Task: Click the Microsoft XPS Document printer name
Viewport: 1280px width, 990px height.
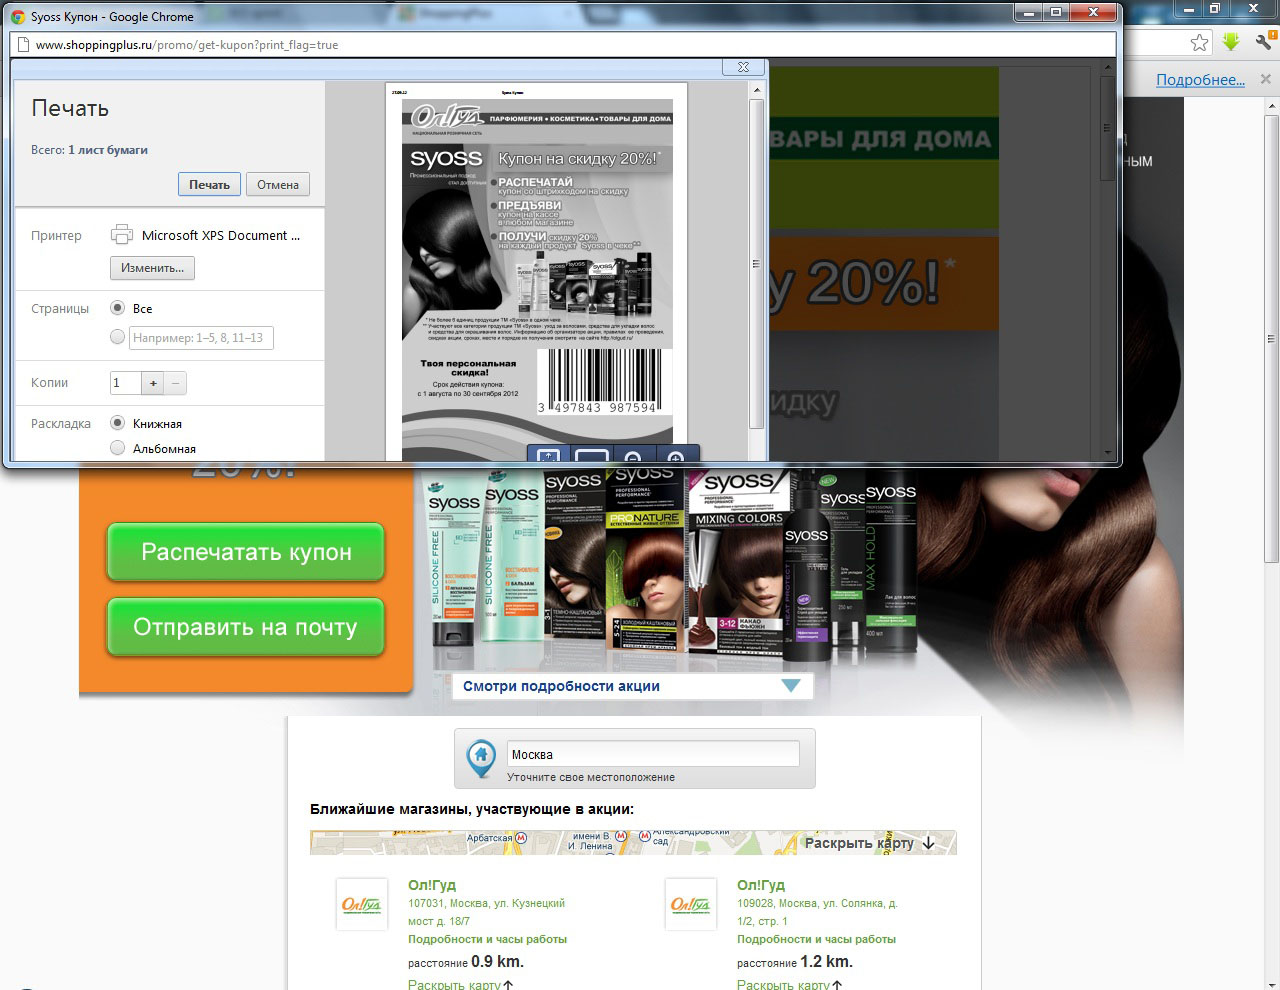Action: [x=221, y=235]
